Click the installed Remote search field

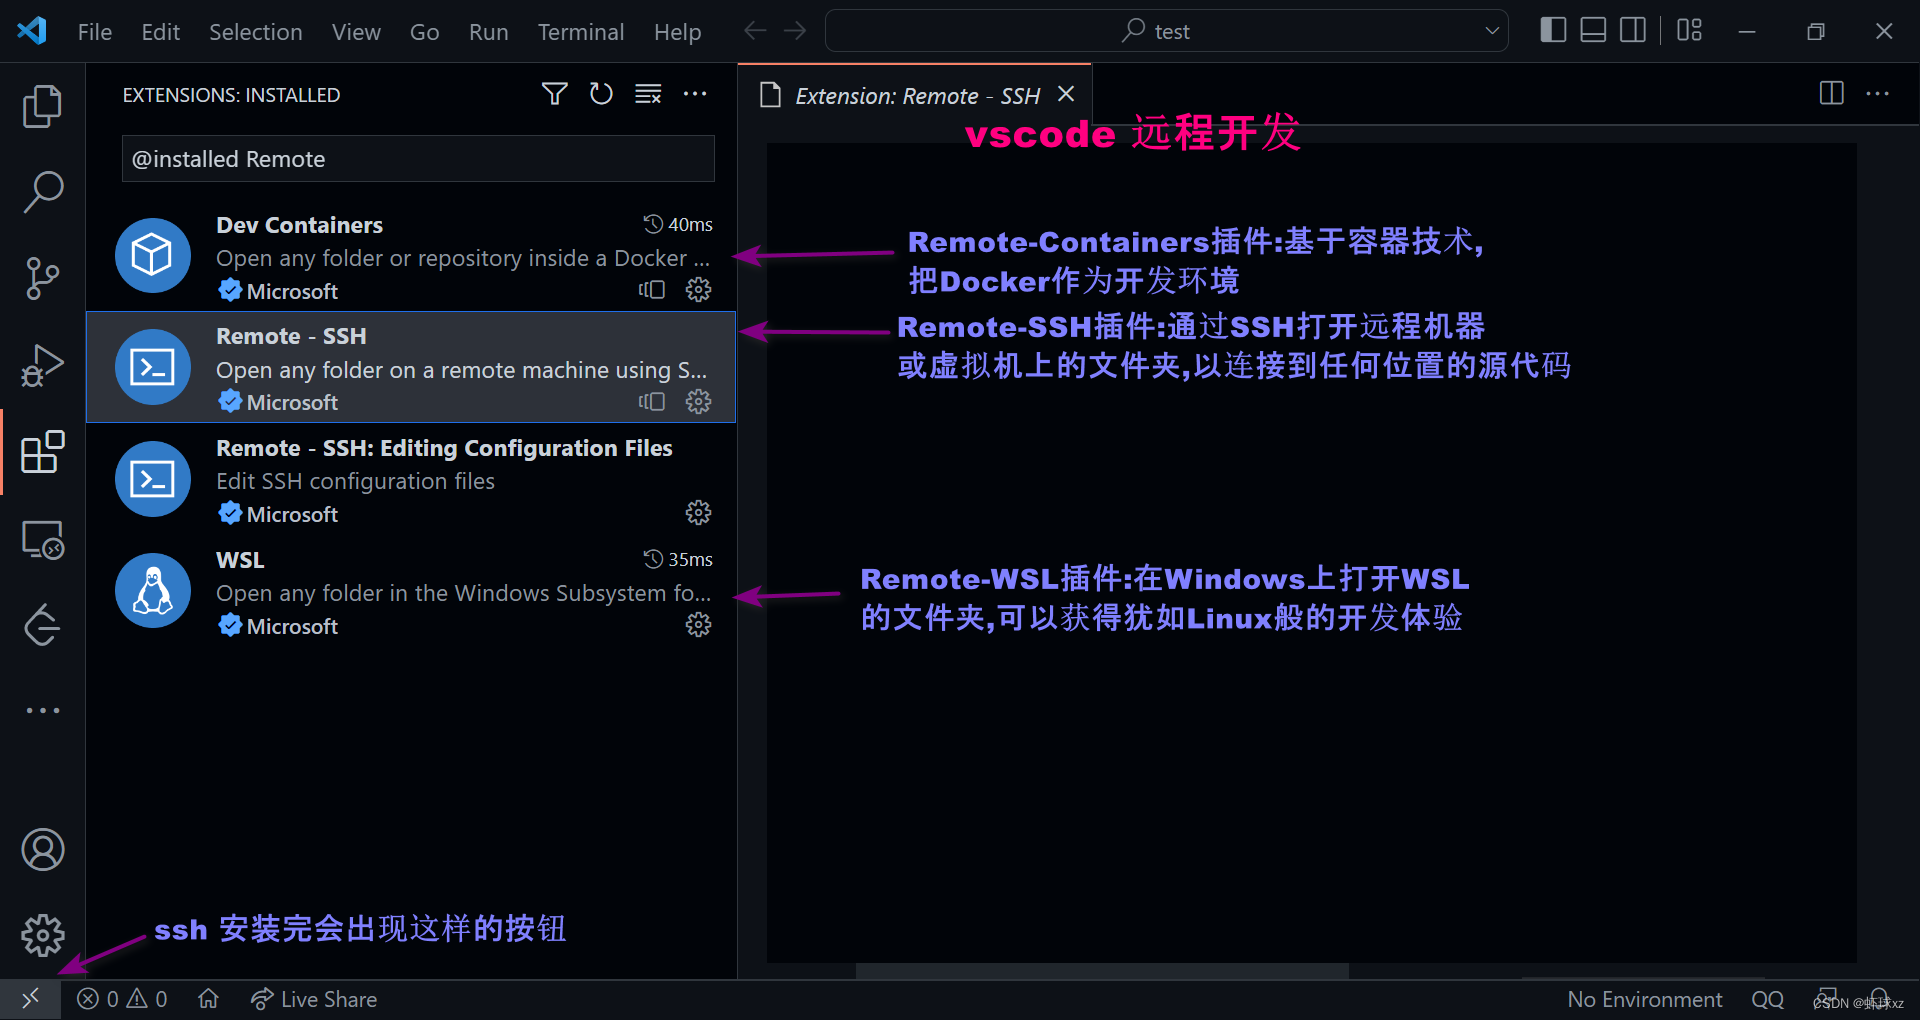418,159
